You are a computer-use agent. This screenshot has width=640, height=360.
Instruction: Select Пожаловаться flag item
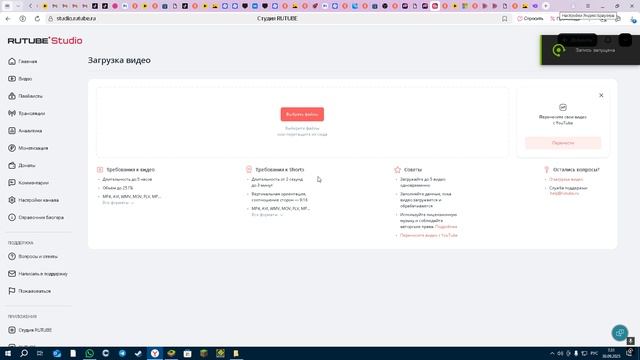29,291
